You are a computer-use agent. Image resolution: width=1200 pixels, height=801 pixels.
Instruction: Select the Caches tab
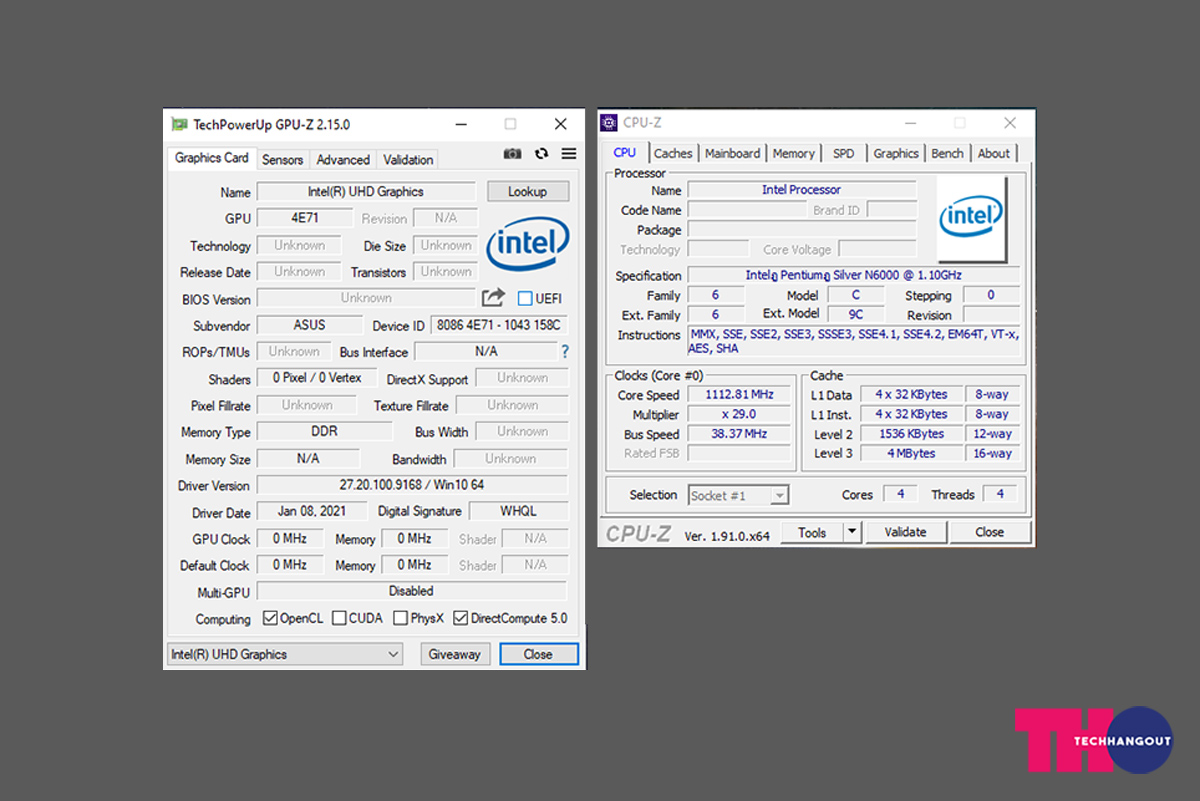[x=673, y=154]
